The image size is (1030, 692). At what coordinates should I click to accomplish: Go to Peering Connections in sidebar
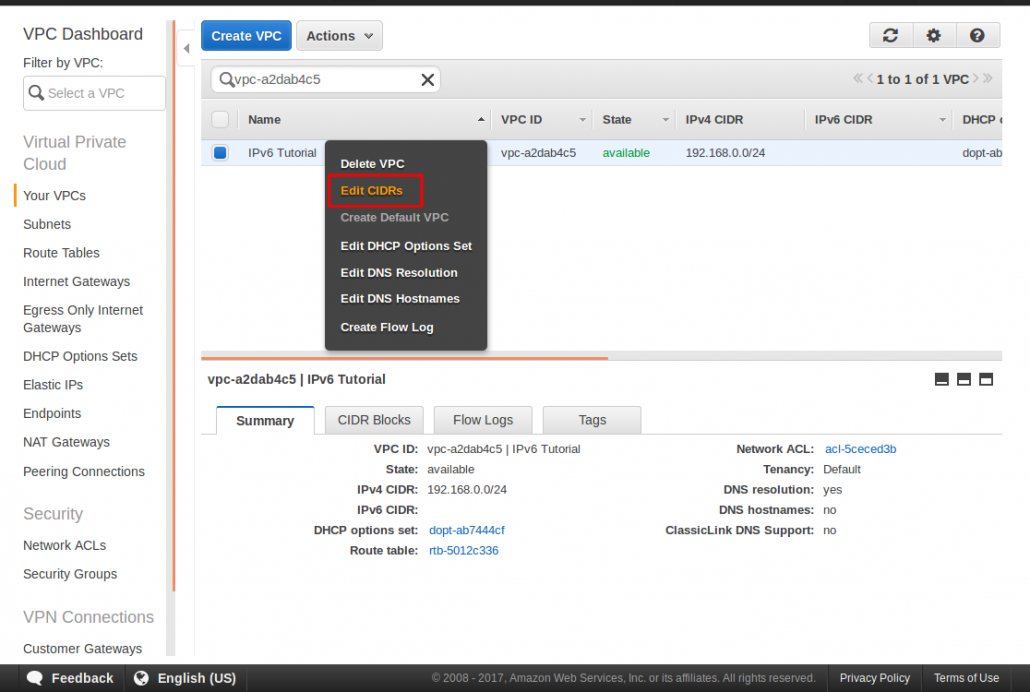(83, 472)
